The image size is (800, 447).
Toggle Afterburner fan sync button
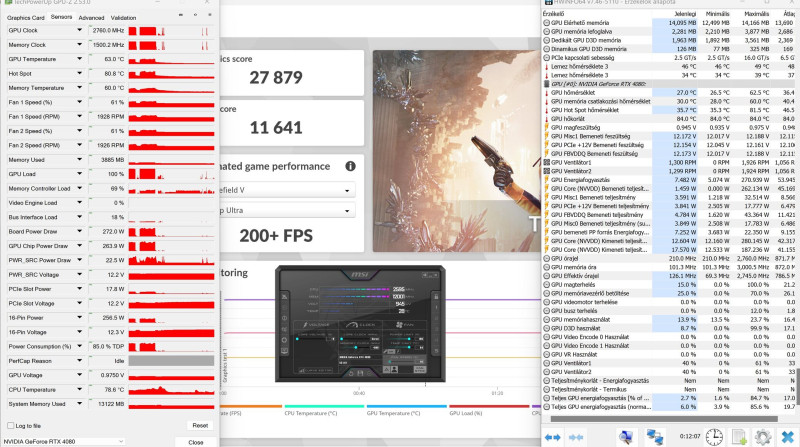pos(420,369)
